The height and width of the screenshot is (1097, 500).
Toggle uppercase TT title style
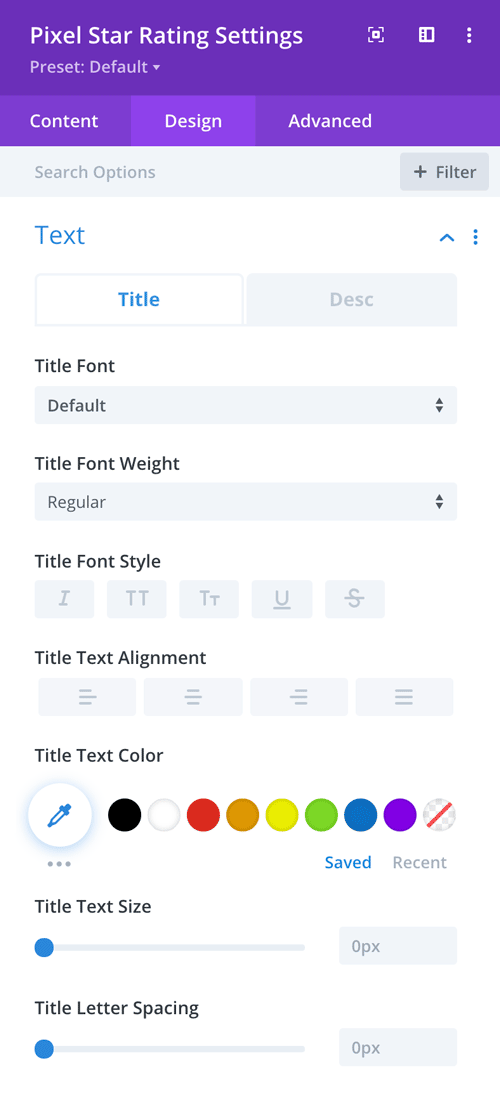137,599
